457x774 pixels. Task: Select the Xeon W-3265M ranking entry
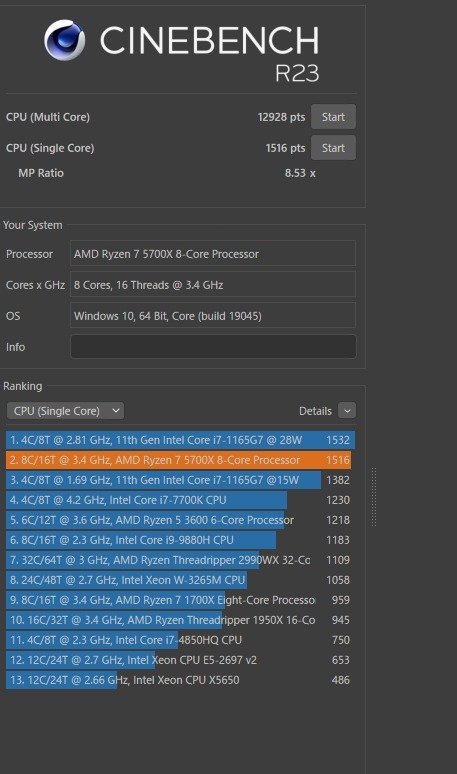[x=180, y=580]
